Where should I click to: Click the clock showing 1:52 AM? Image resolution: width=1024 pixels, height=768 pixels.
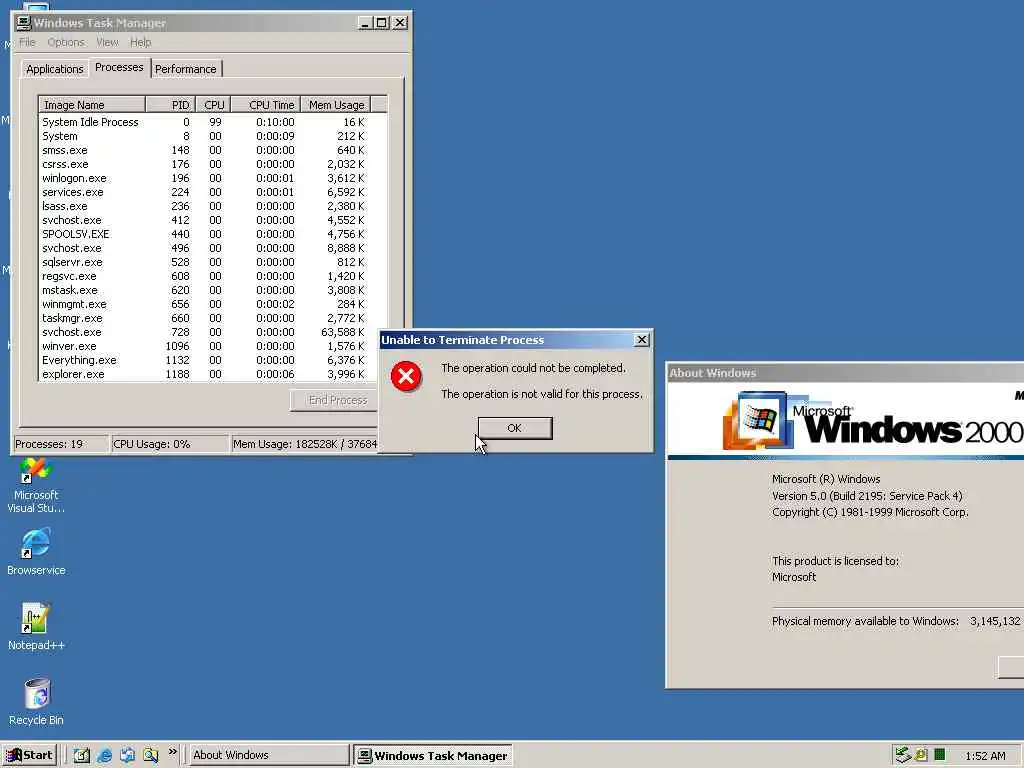[985, 756]
